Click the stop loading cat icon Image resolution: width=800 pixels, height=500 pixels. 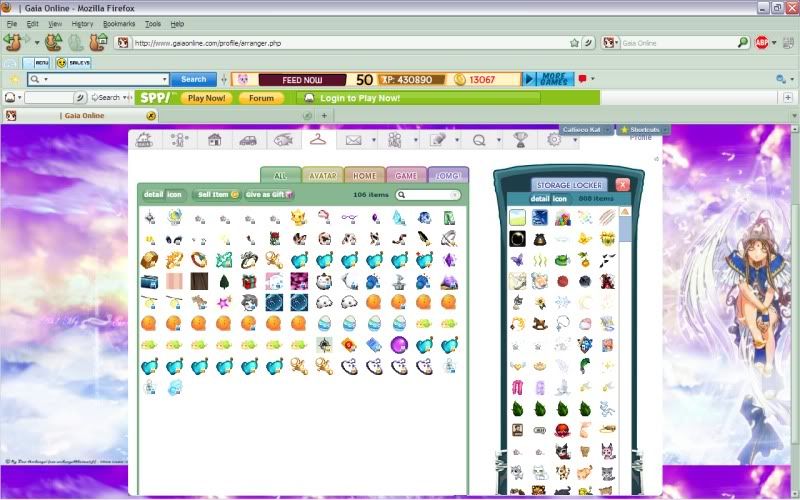pyautogui.click(x=76, y=42)
